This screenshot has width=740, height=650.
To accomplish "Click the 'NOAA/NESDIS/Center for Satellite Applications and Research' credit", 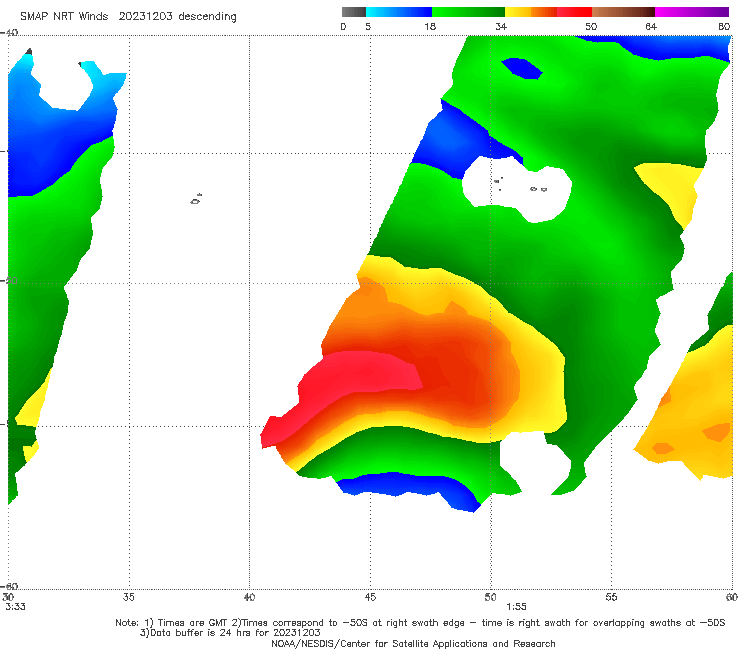I will 413,643.
